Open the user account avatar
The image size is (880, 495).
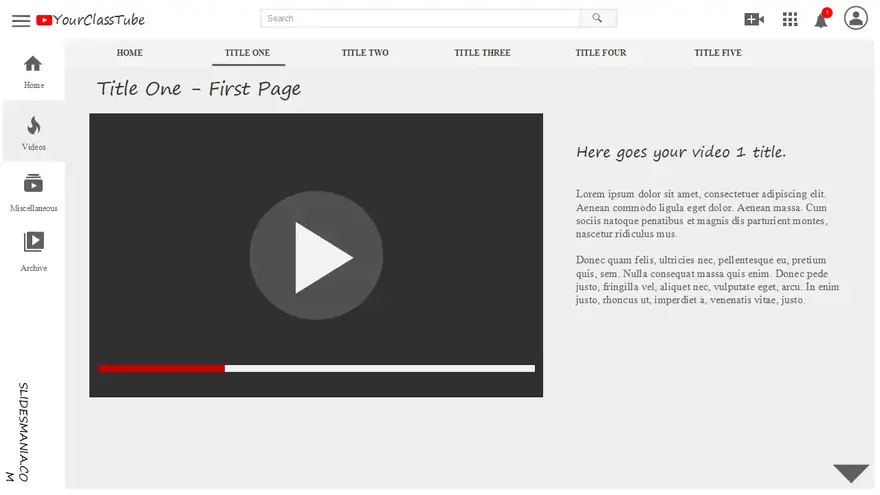(855, 18)
